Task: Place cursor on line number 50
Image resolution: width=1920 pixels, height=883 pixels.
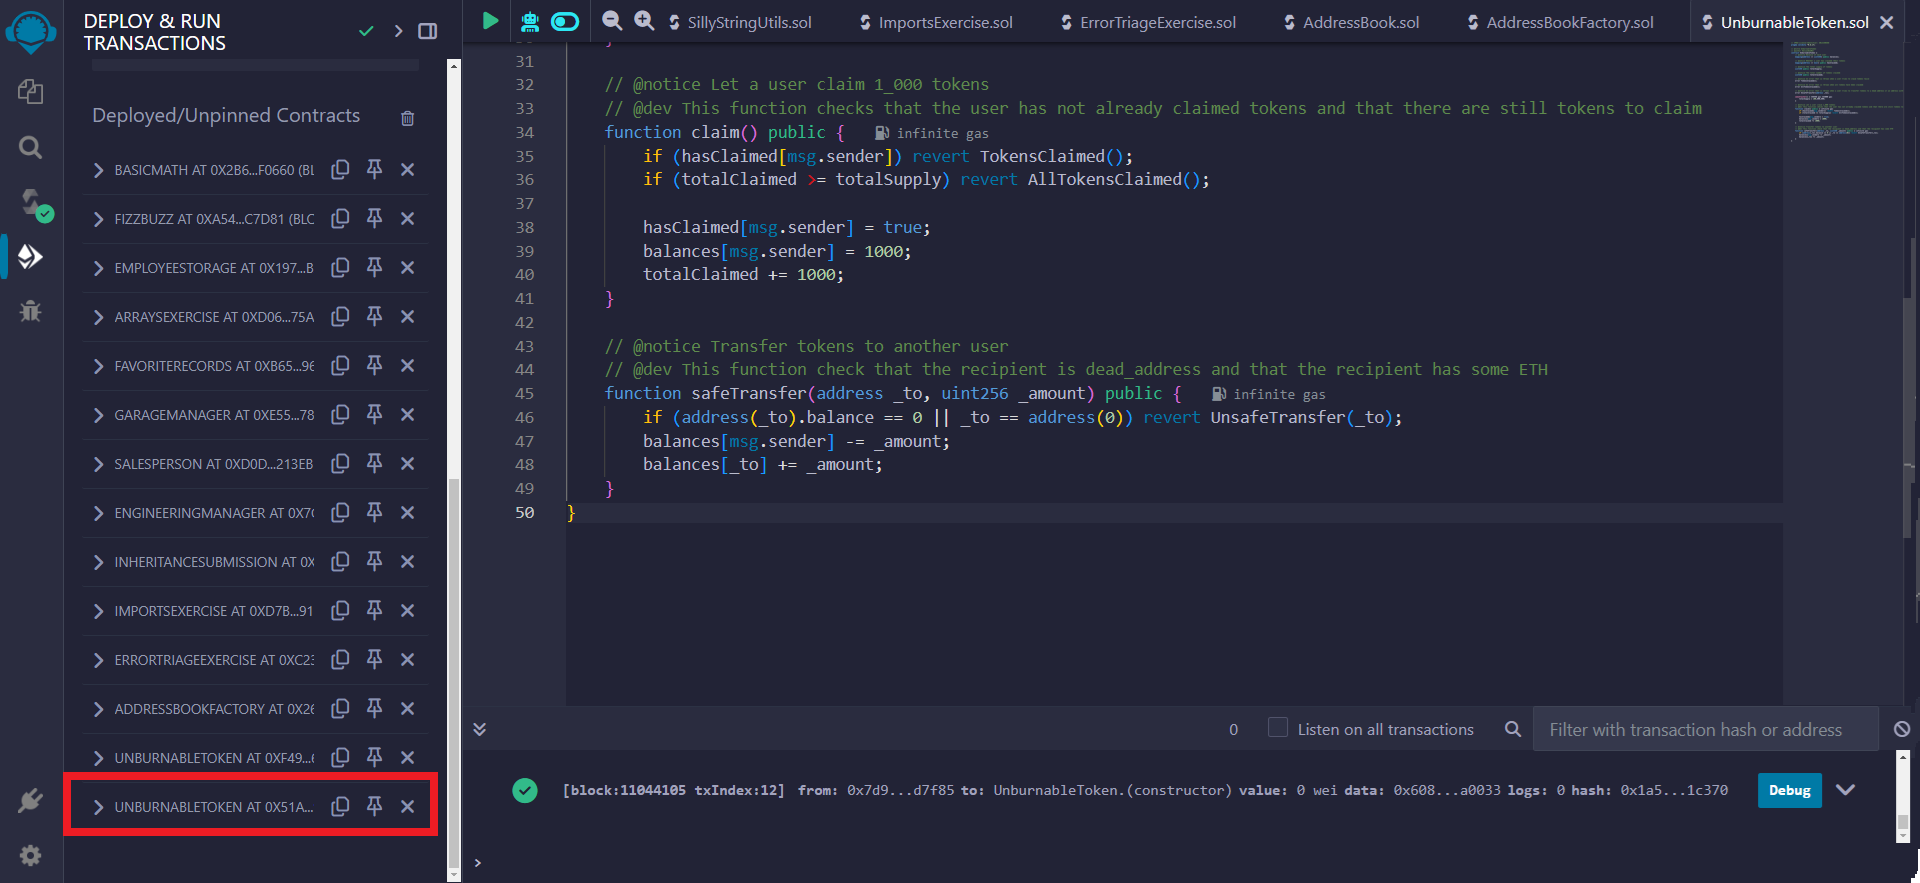Action: click(x=525, y=512)
